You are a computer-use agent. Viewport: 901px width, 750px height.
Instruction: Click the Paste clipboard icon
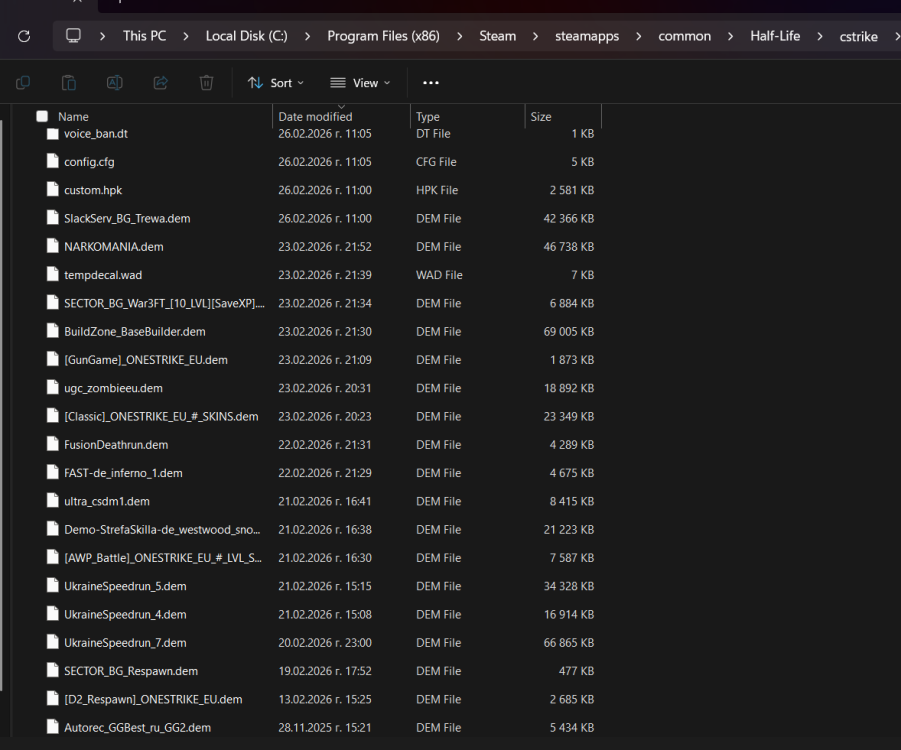pos(69,83)
